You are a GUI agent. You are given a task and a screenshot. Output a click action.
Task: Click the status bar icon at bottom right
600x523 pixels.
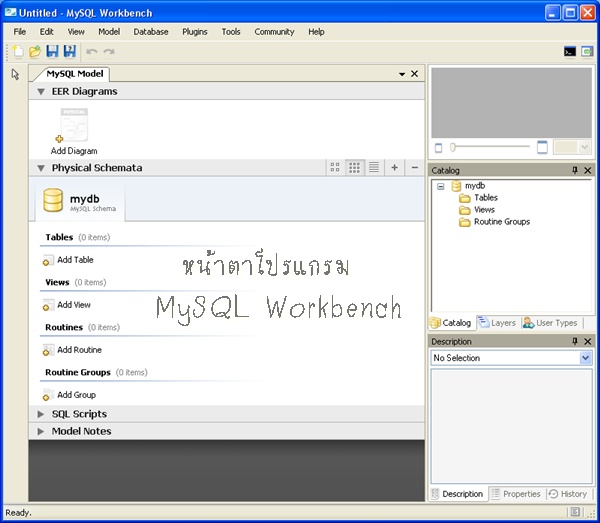575,512
